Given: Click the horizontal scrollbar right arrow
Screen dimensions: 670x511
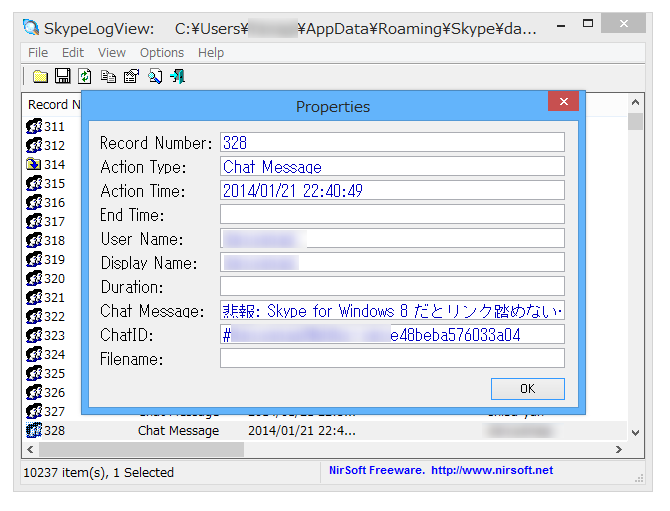Looking at the screenshot, I should (619, 449).
